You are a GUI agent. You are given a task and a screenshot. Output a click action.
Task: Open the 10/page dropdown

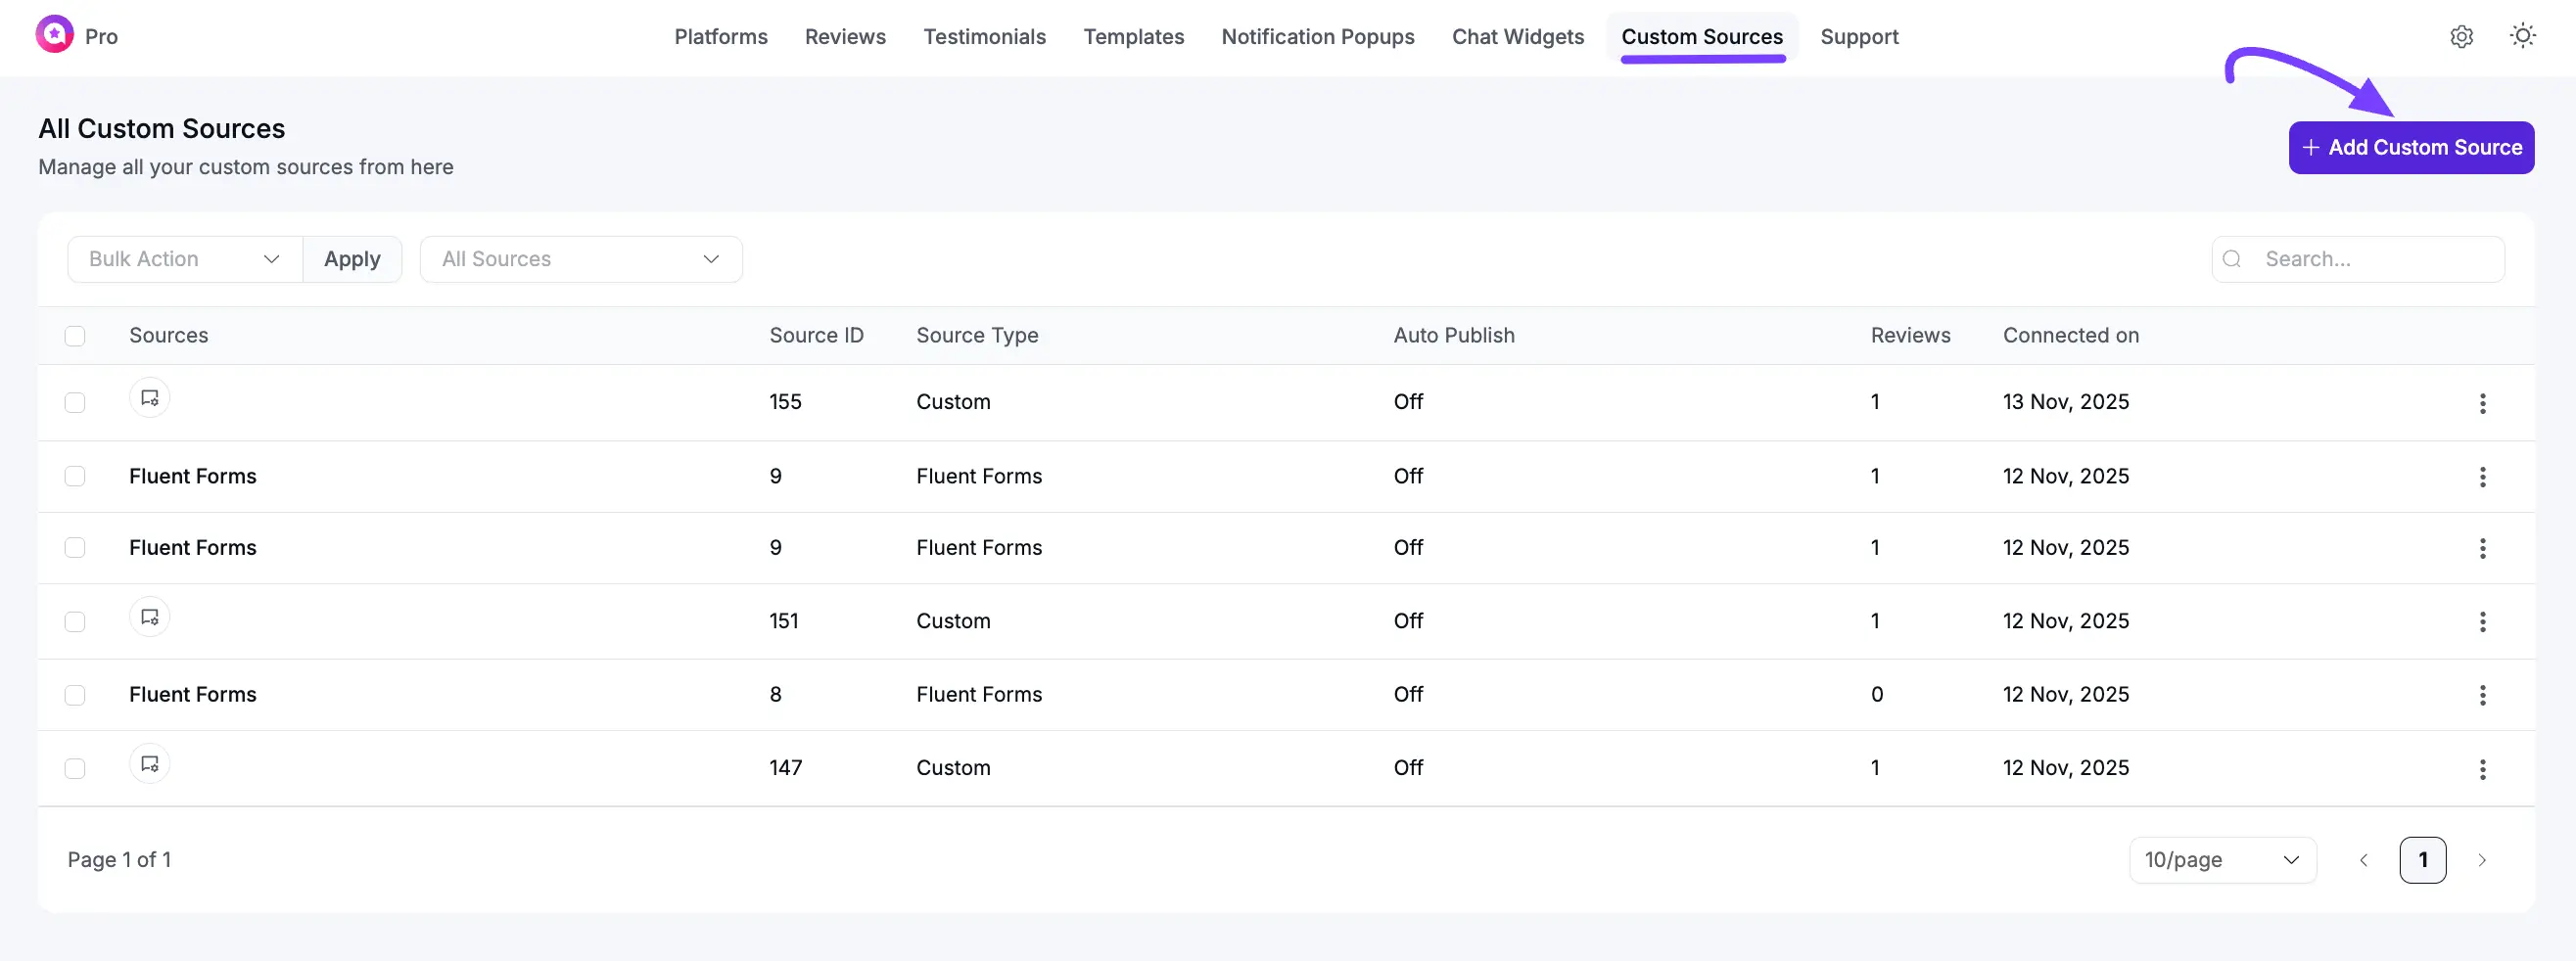tap(2223, 859)
